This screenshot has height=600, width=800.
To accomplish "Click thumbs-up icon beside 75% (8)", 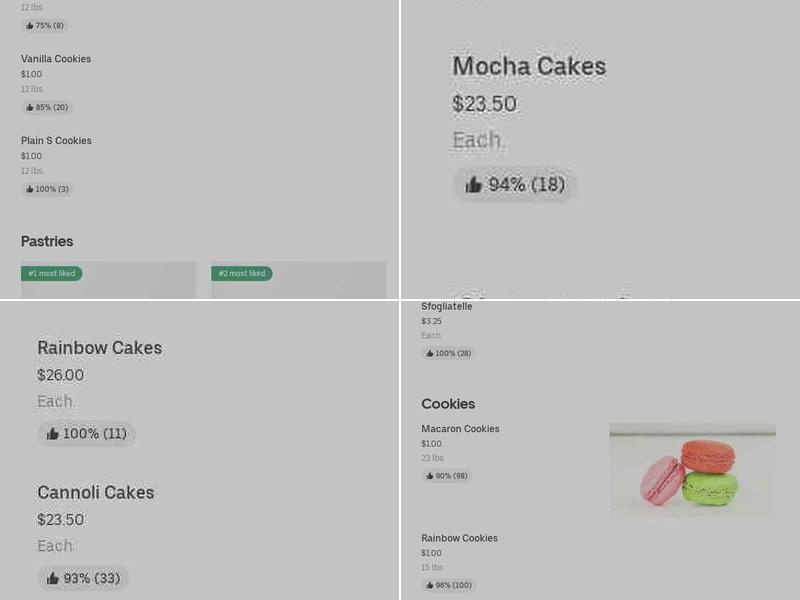I will (x=30, y=26).
